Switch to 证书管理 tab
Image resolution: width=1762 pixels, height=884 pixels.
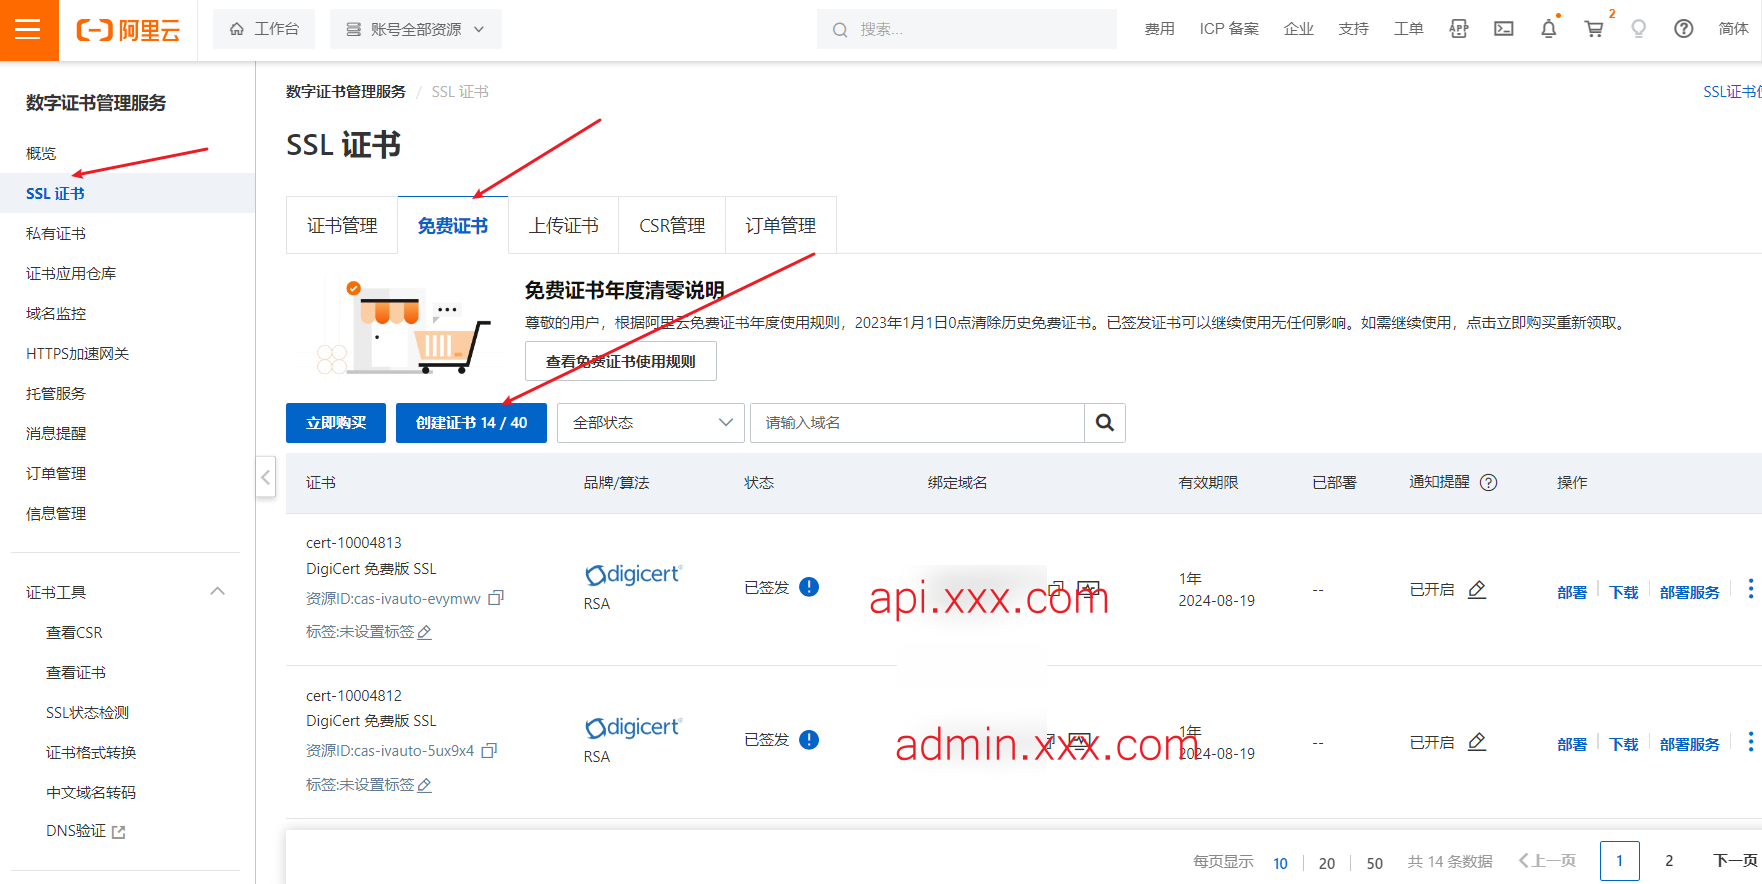[x=342, y=226]
